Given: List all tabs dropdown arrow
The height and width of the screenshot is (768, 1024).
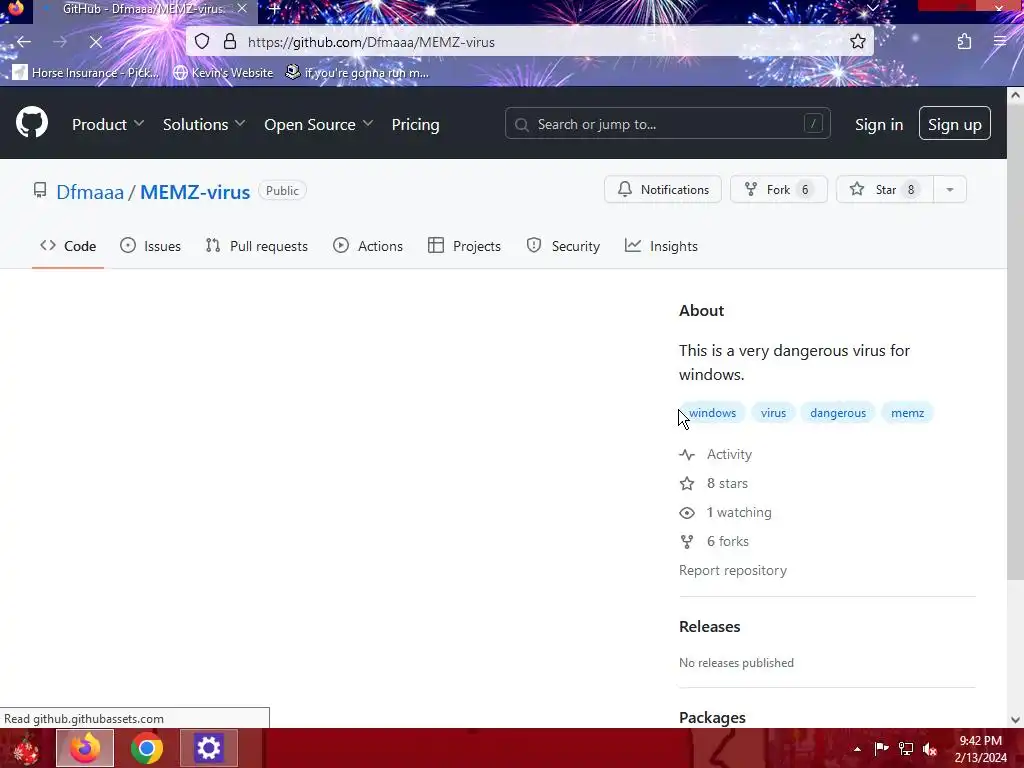Looking at the screenshot, I should [872, 8].
